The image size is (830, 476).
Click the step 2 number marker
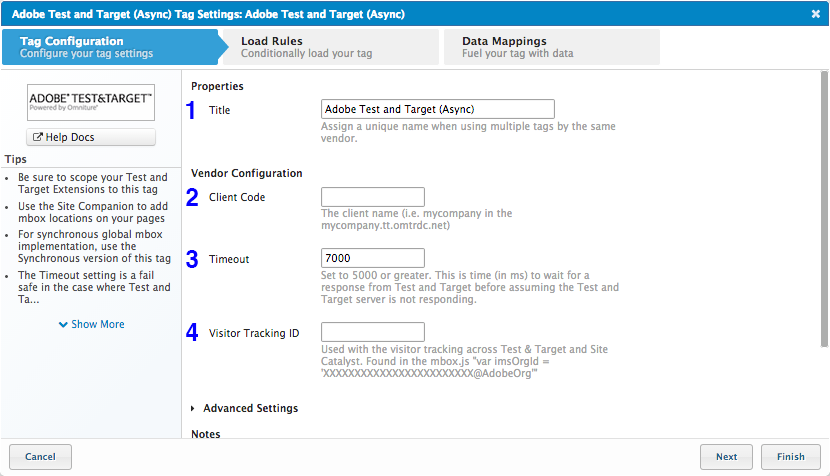[192, 197]
